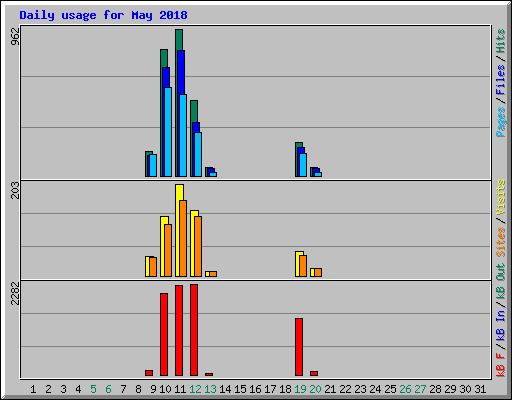The image size is (512, 400).
Task: Click green day label 20 on x-axis
Action: click(315, 389)
